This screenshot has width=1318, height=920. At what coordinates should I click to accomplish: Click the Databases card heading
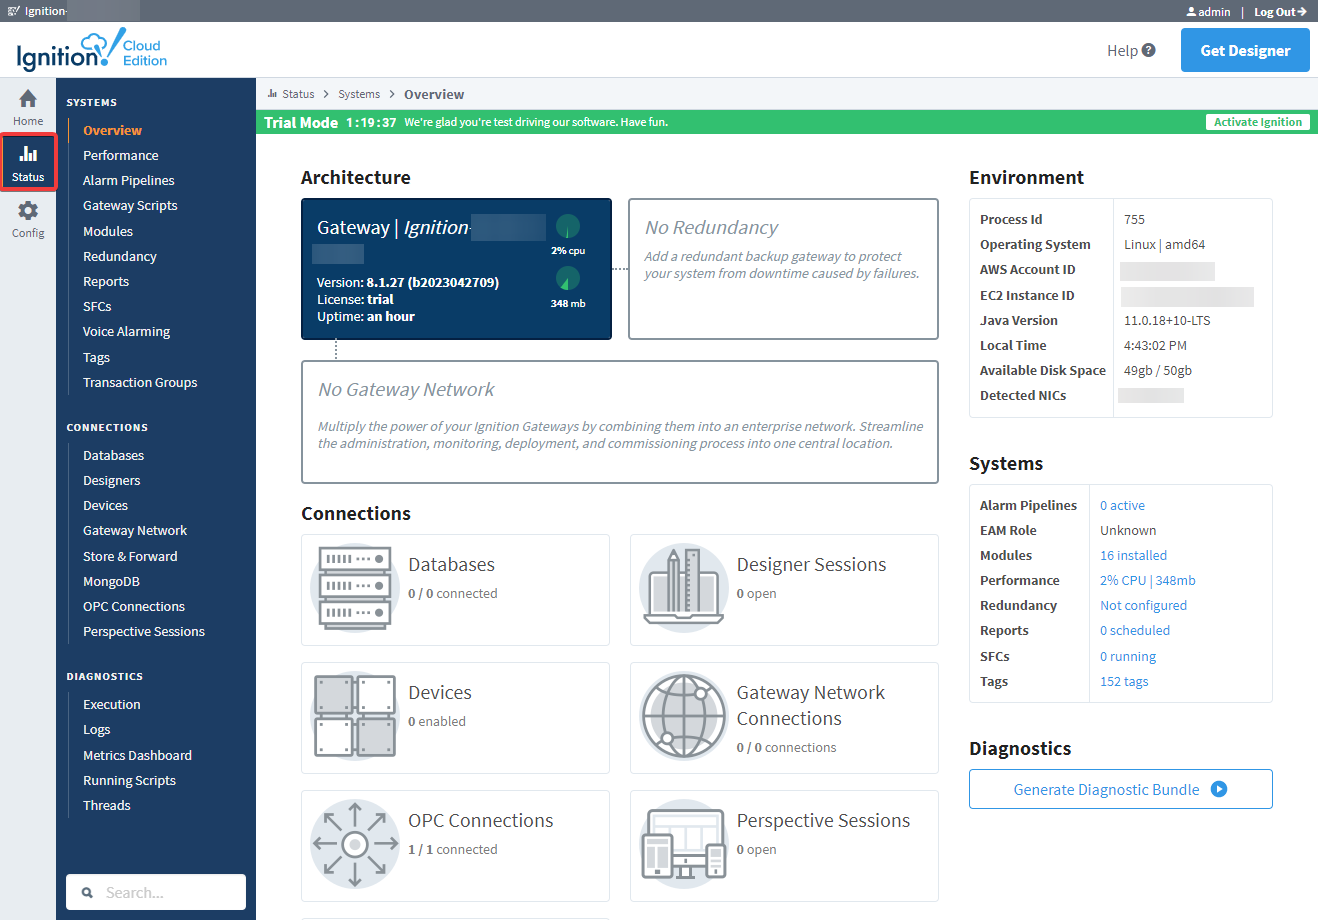451,564
